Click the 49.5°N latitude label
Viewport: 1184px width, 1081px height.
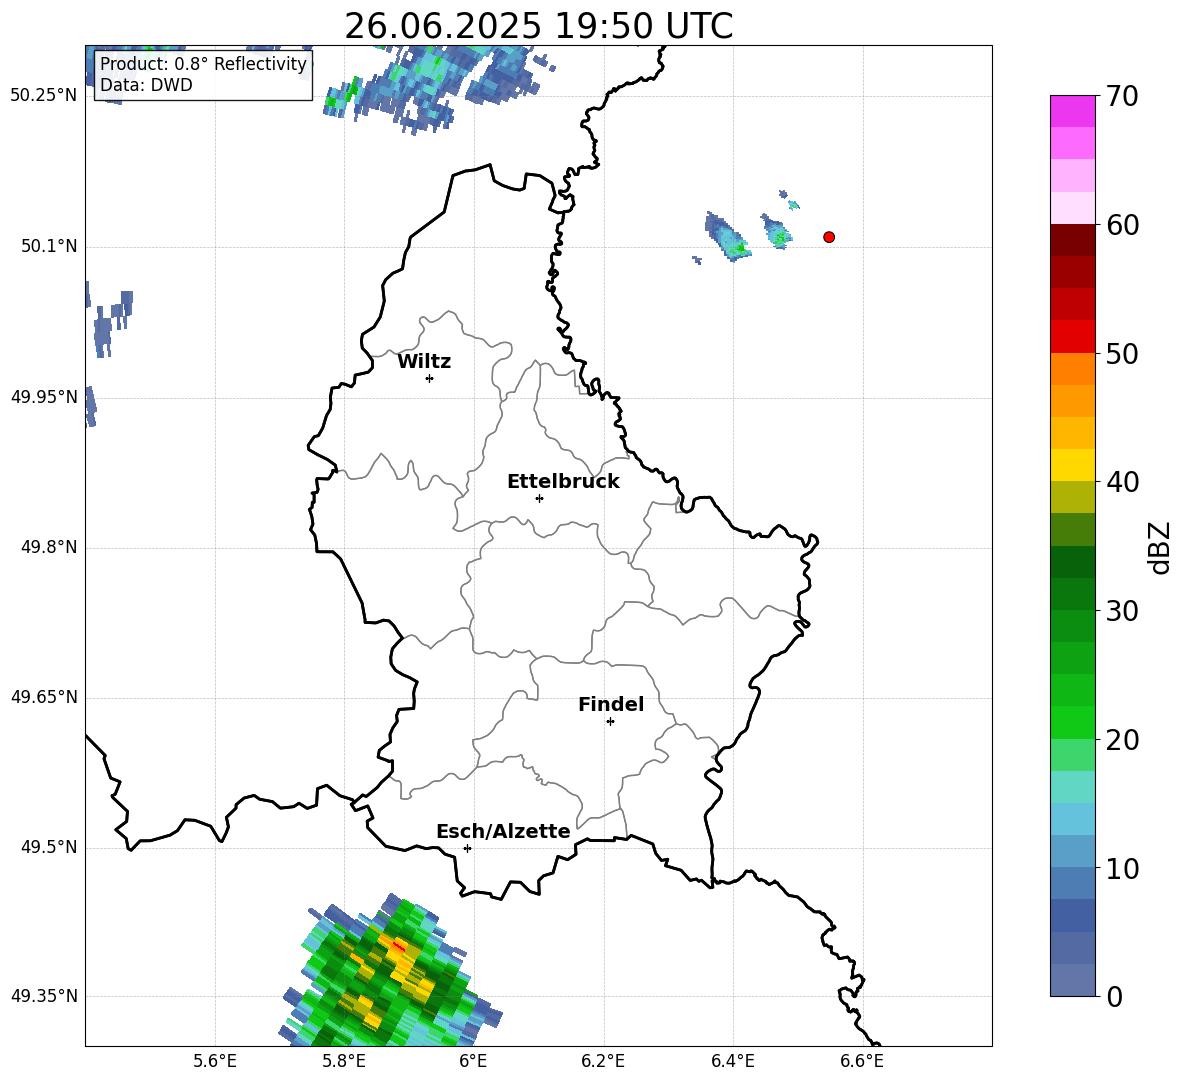tap(49, 847)
